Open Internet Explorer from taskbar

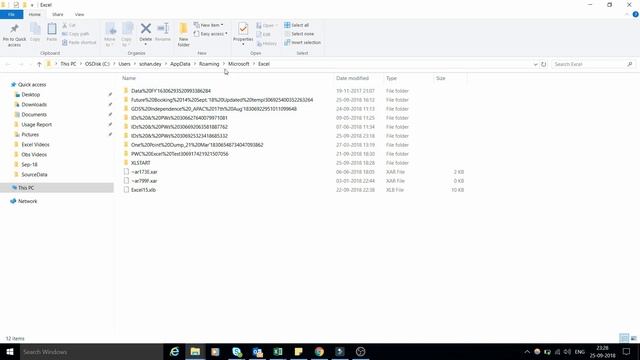(x=175, y=351)
